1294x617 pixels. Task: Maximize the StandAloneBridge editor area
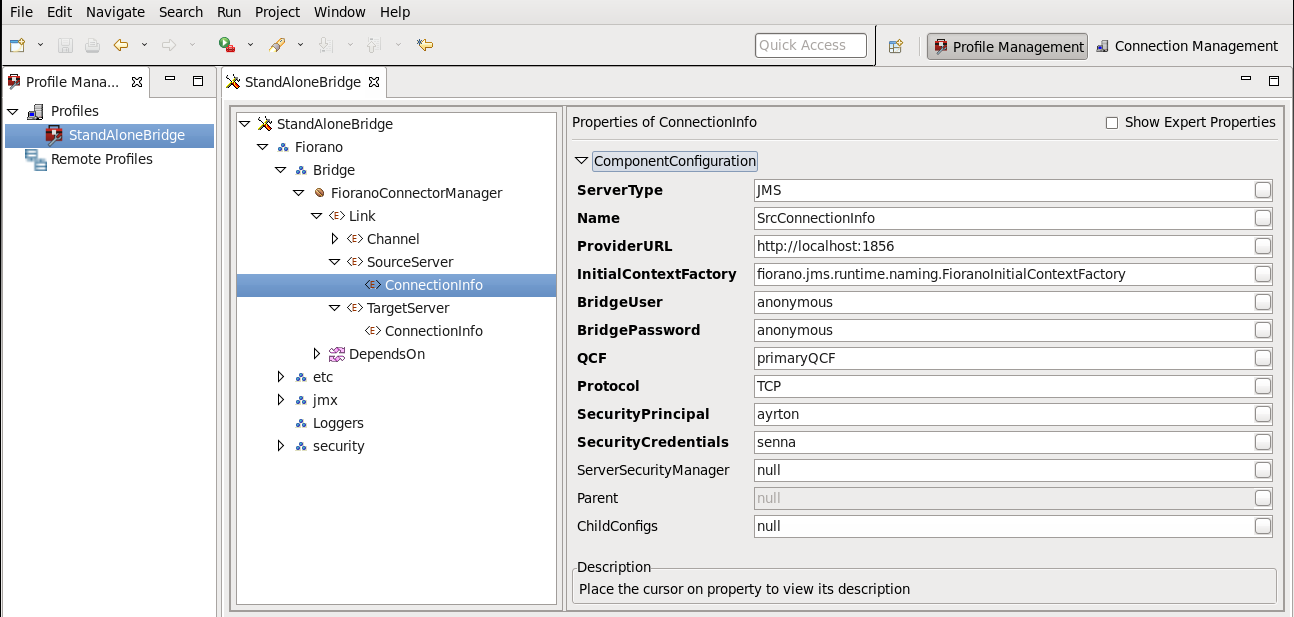pos(1274,81)
